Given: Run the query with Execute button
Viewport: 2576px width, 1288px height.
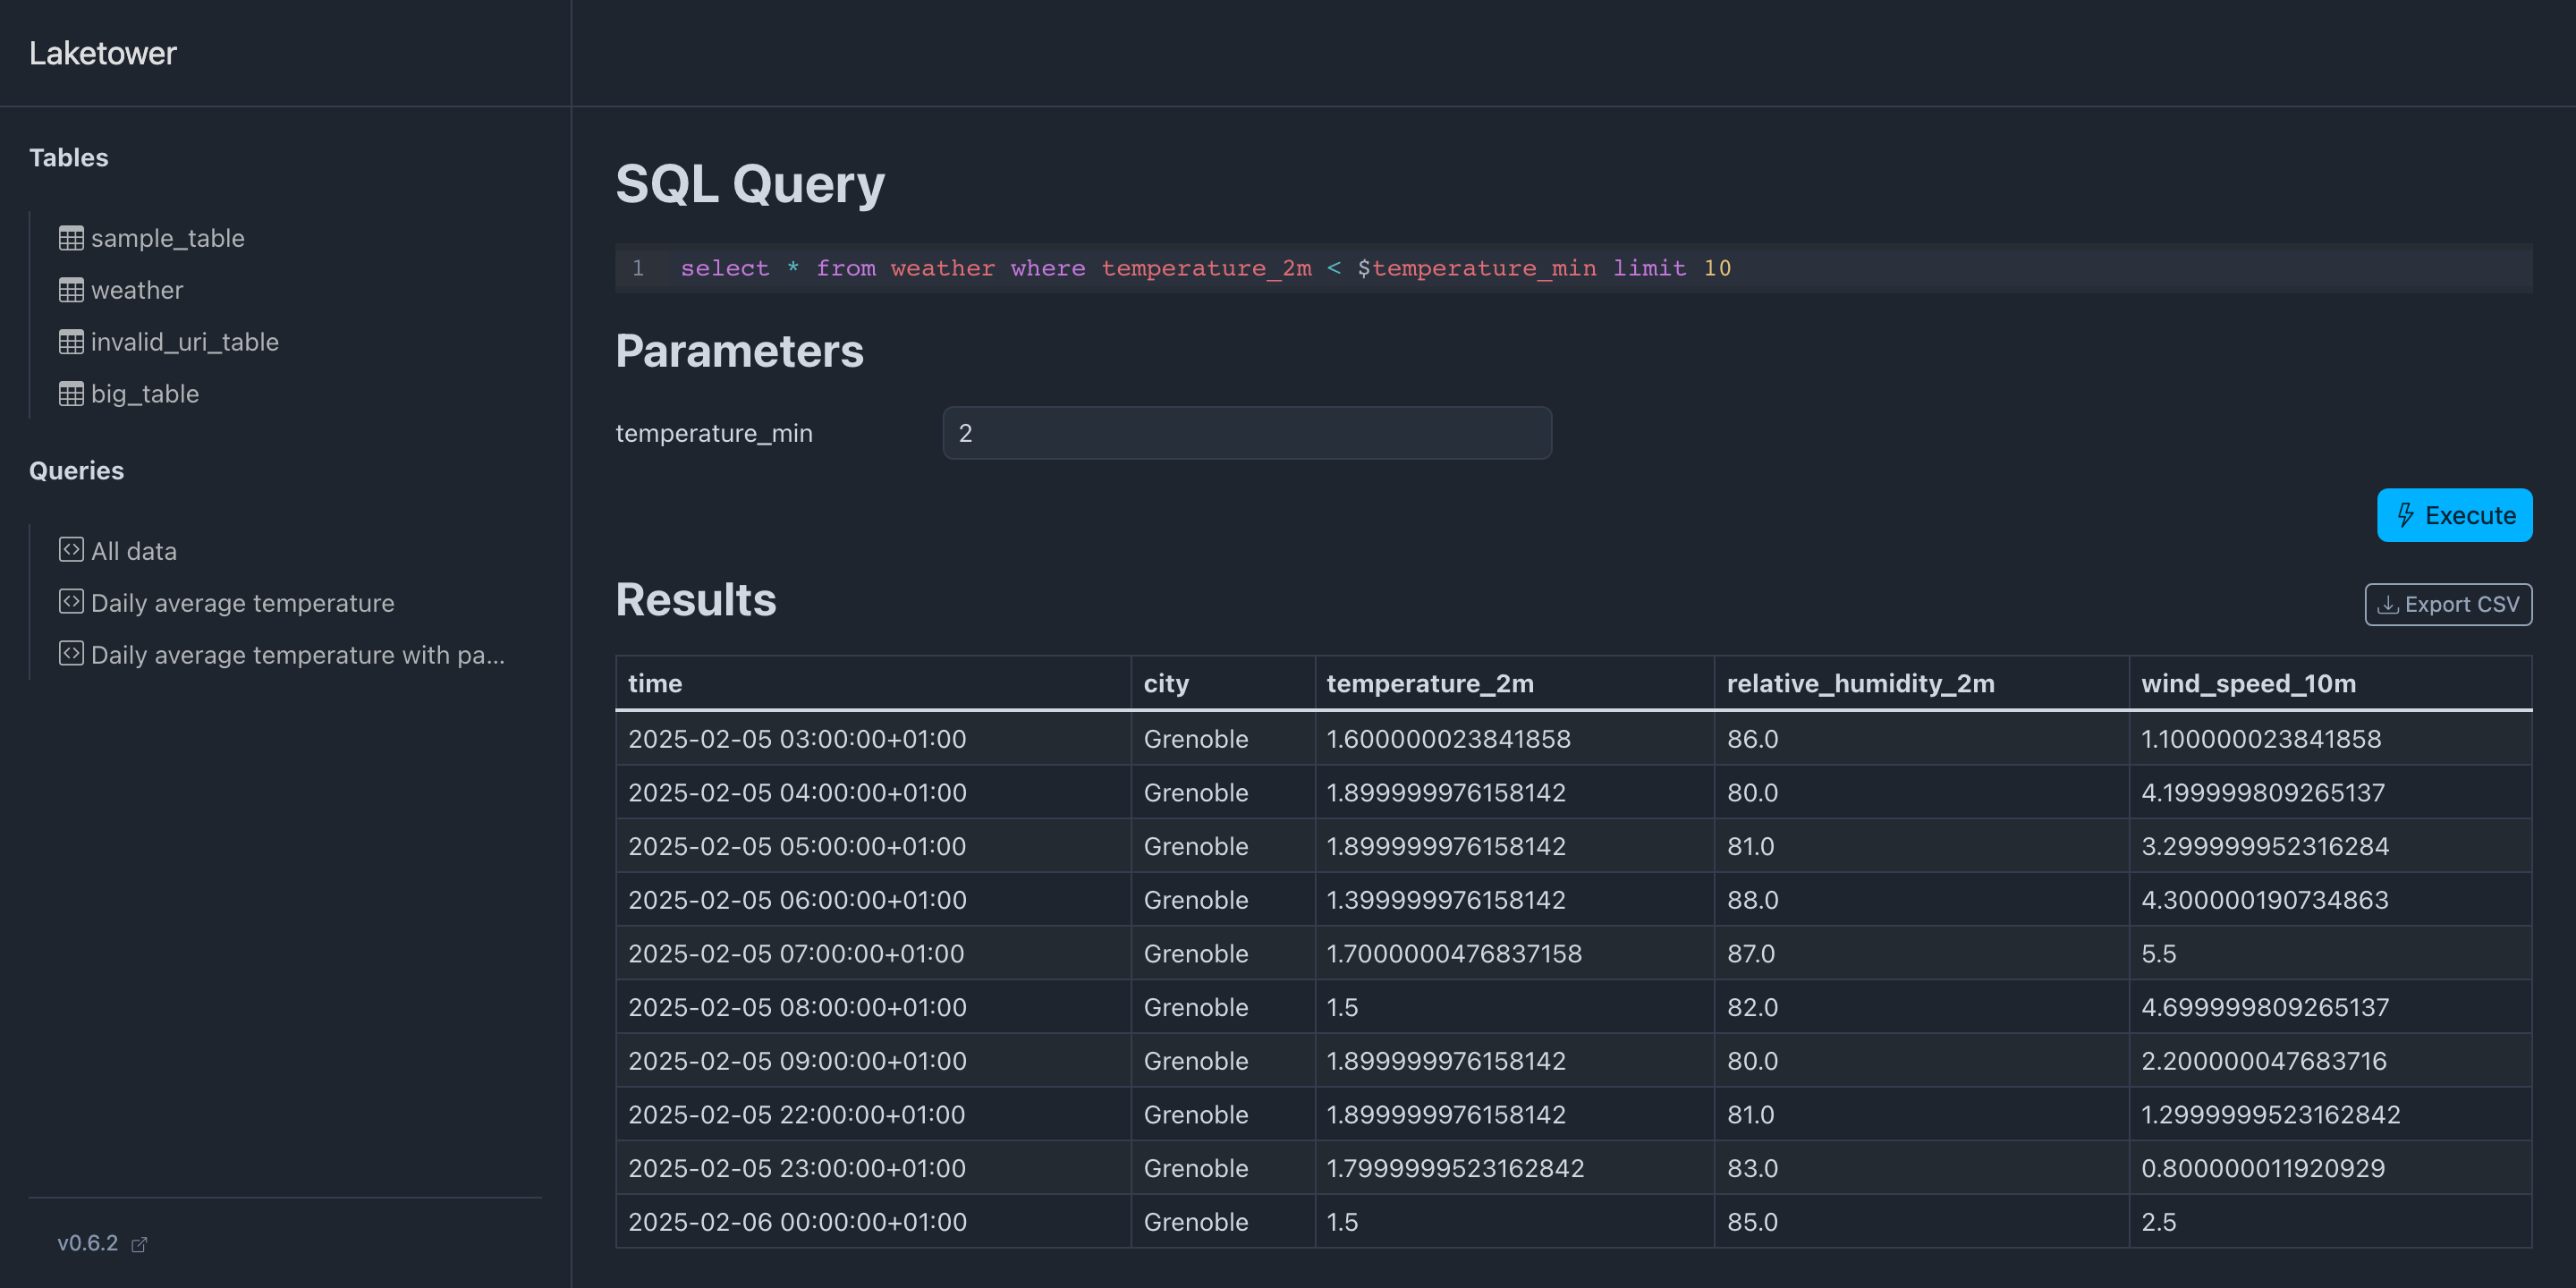Looking at the screenshot, I should (x=2454, y=515).
